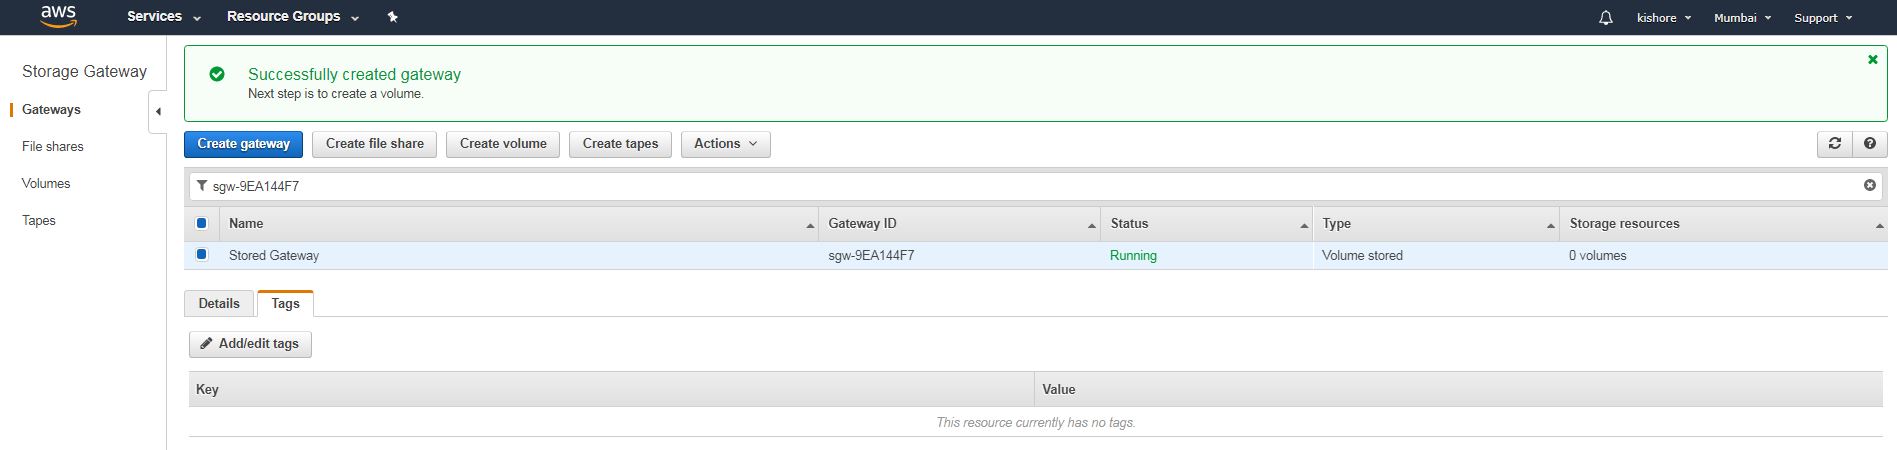
Task: Open Volumes in the sidebar
Action: point(46,184)
